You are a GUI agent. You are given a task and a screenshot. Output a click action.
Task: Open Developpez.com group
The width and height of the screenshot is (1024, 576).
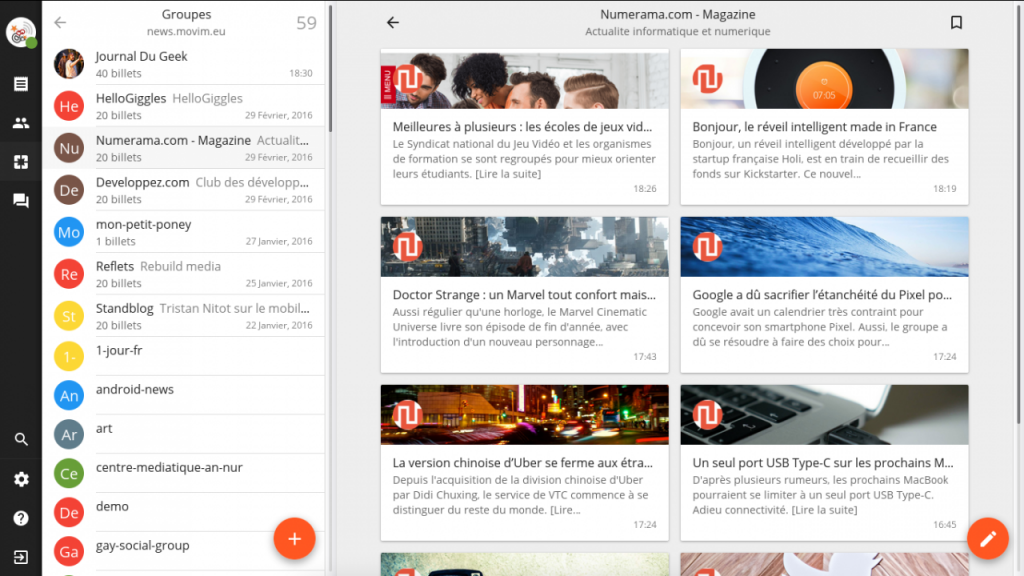pyautogui.click(x=184, y=190)
